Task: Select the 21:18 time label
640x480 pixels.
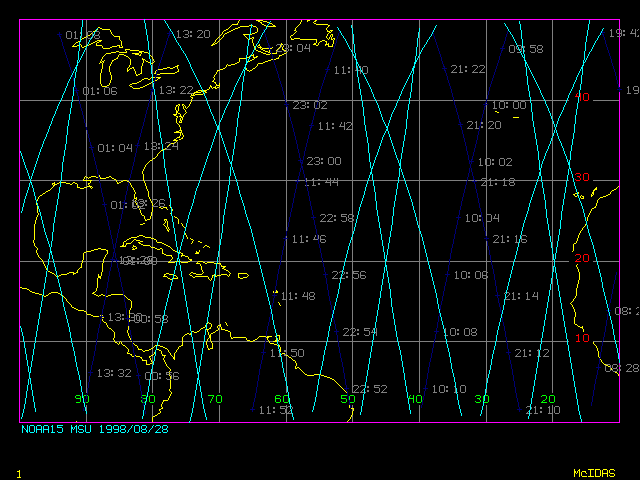Action: click(x=498, y=182)
